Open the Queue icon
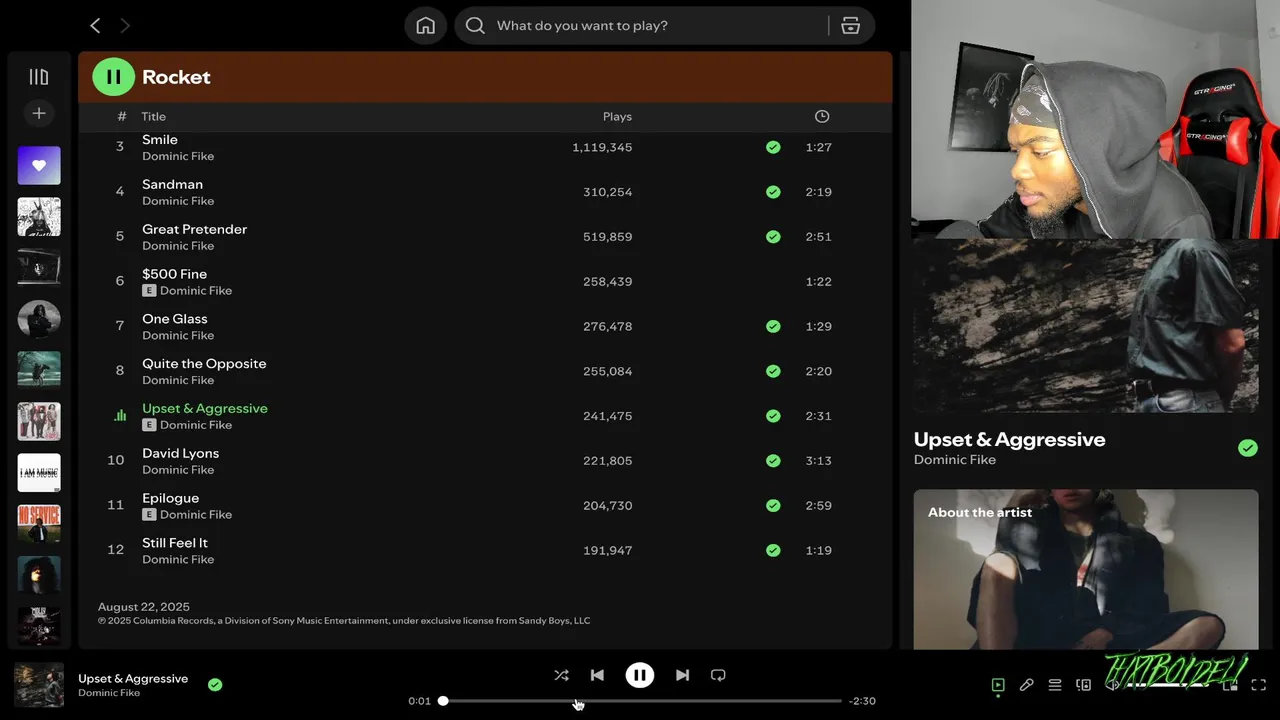The image size is (1280, 720). coord(1055,685)
